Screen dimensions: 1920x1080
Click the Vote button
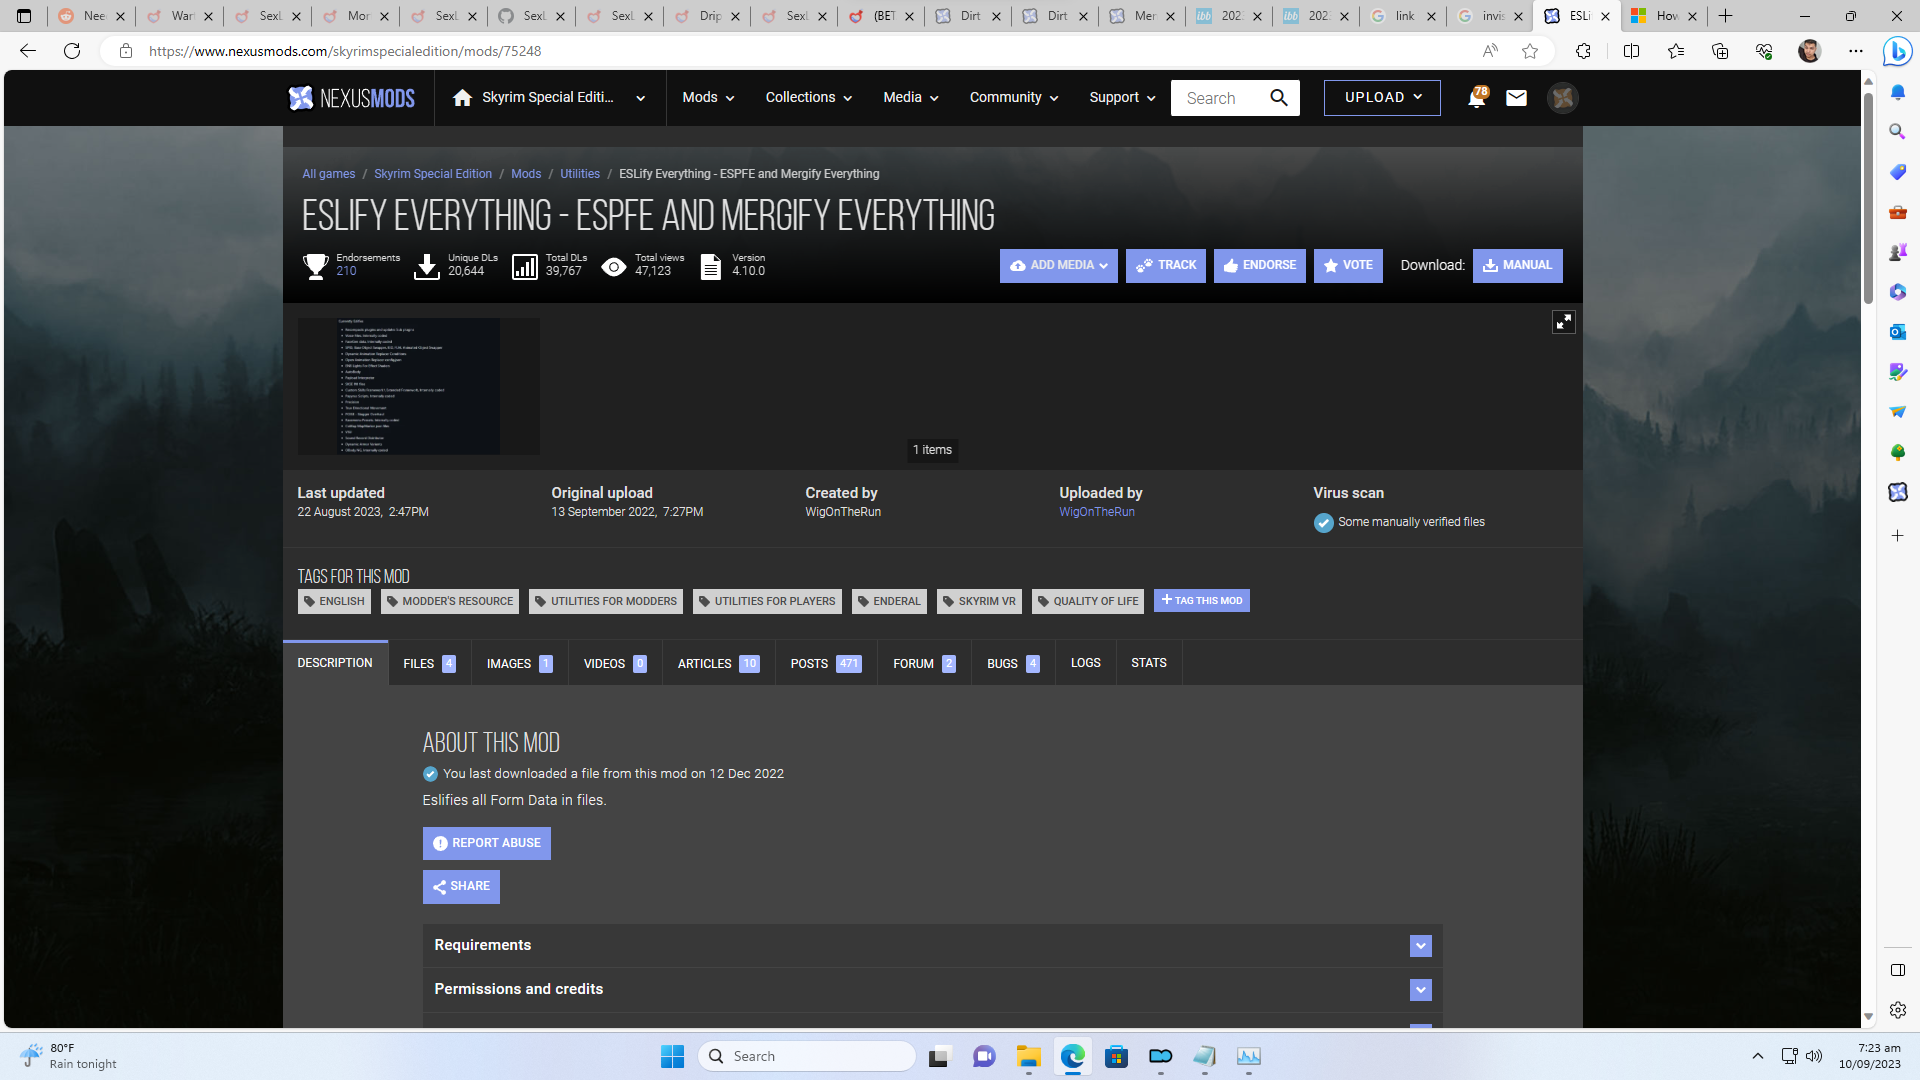[1348, 266]
